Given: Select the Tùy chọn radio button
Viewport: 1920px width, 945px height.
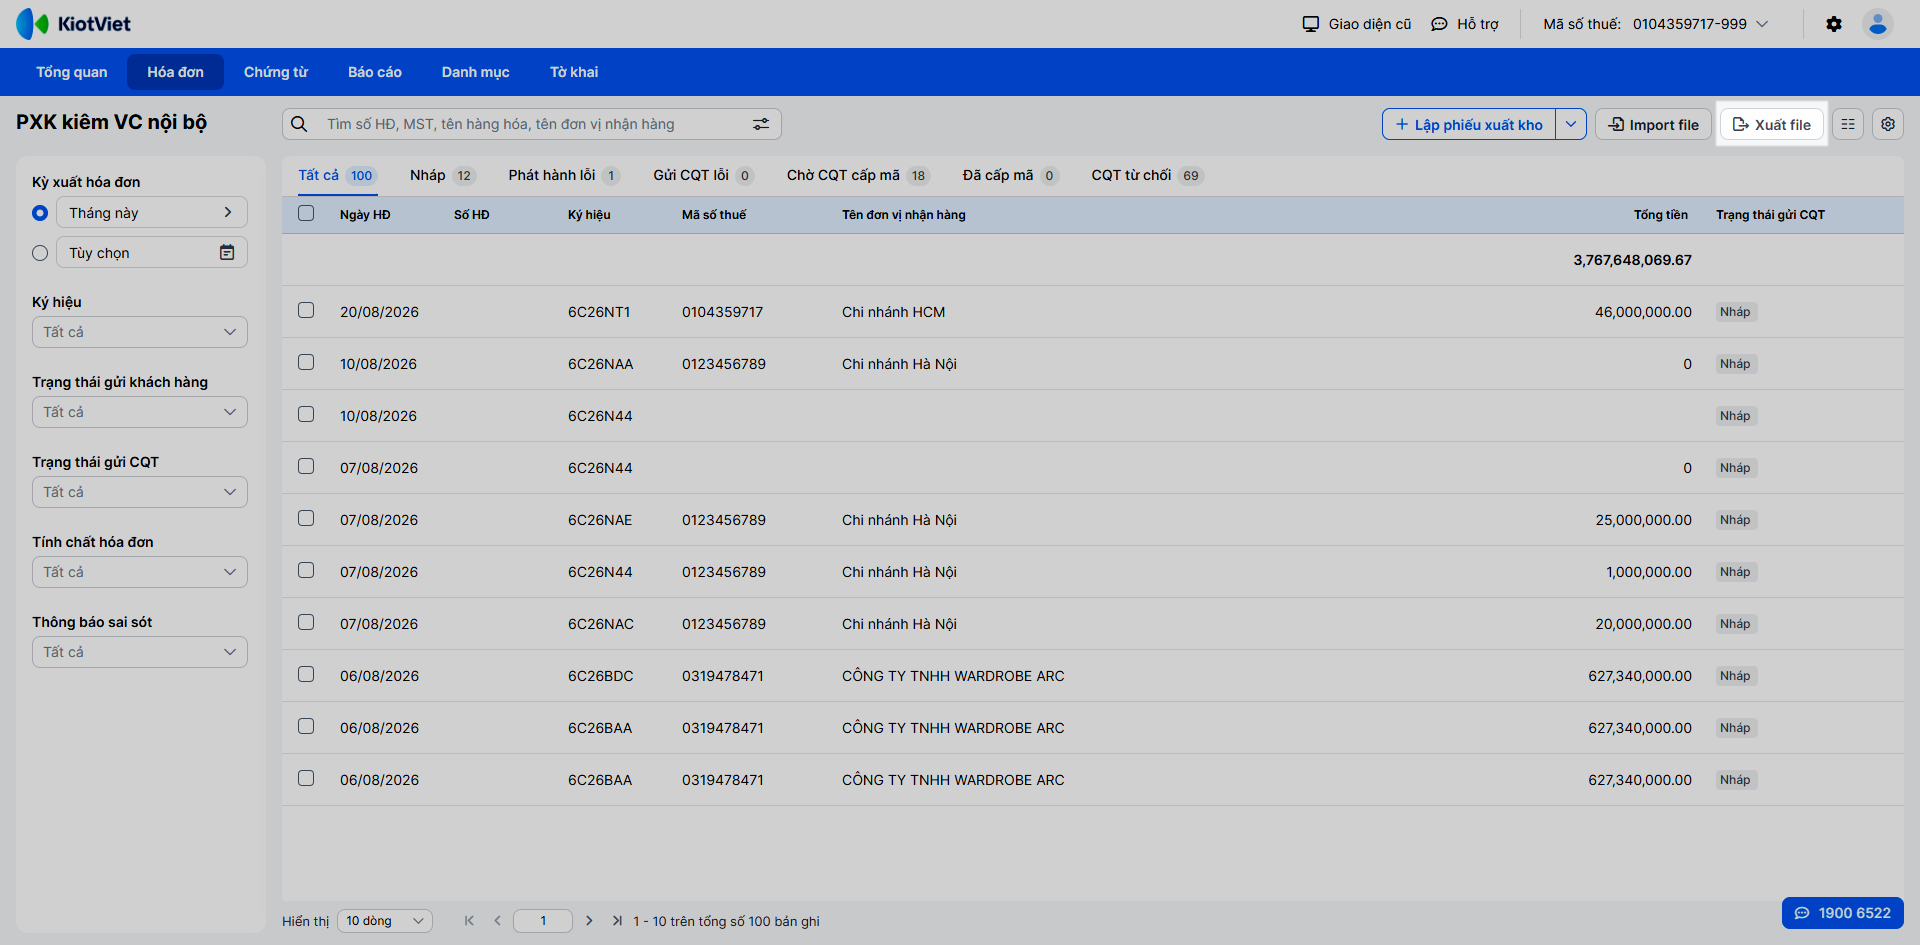Looking at the screenshot, I should point(40,253).
